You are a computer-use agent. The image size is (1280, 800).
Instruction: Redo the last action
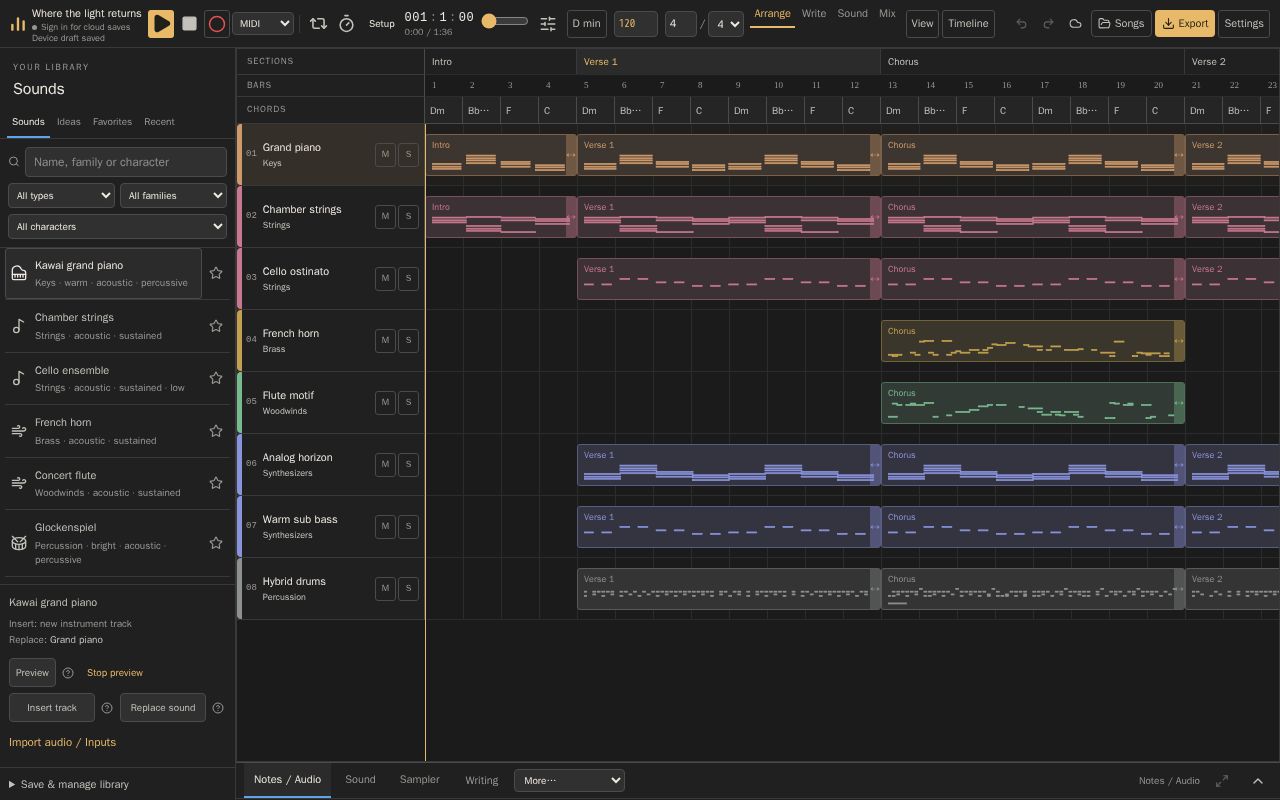point(1048,23)
